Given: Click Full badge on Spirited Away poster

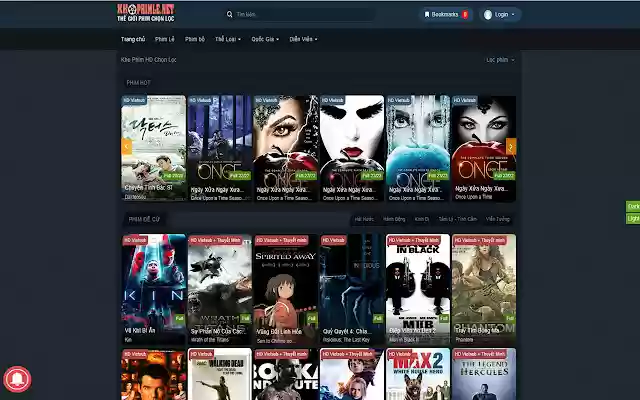Looking at the screenshot, I should [x=311, y=318].
